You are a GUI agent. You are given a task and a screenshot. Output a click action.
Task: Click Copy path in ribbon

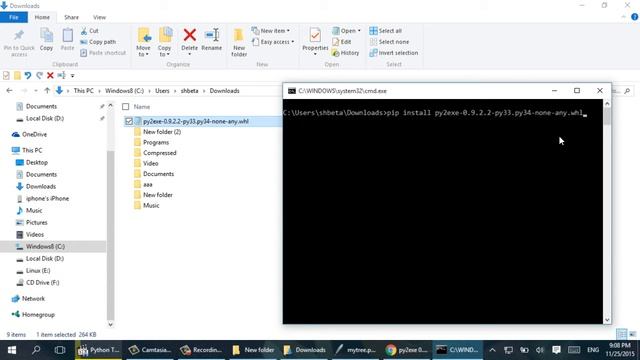pyautogui.click(x=98, y=42)
